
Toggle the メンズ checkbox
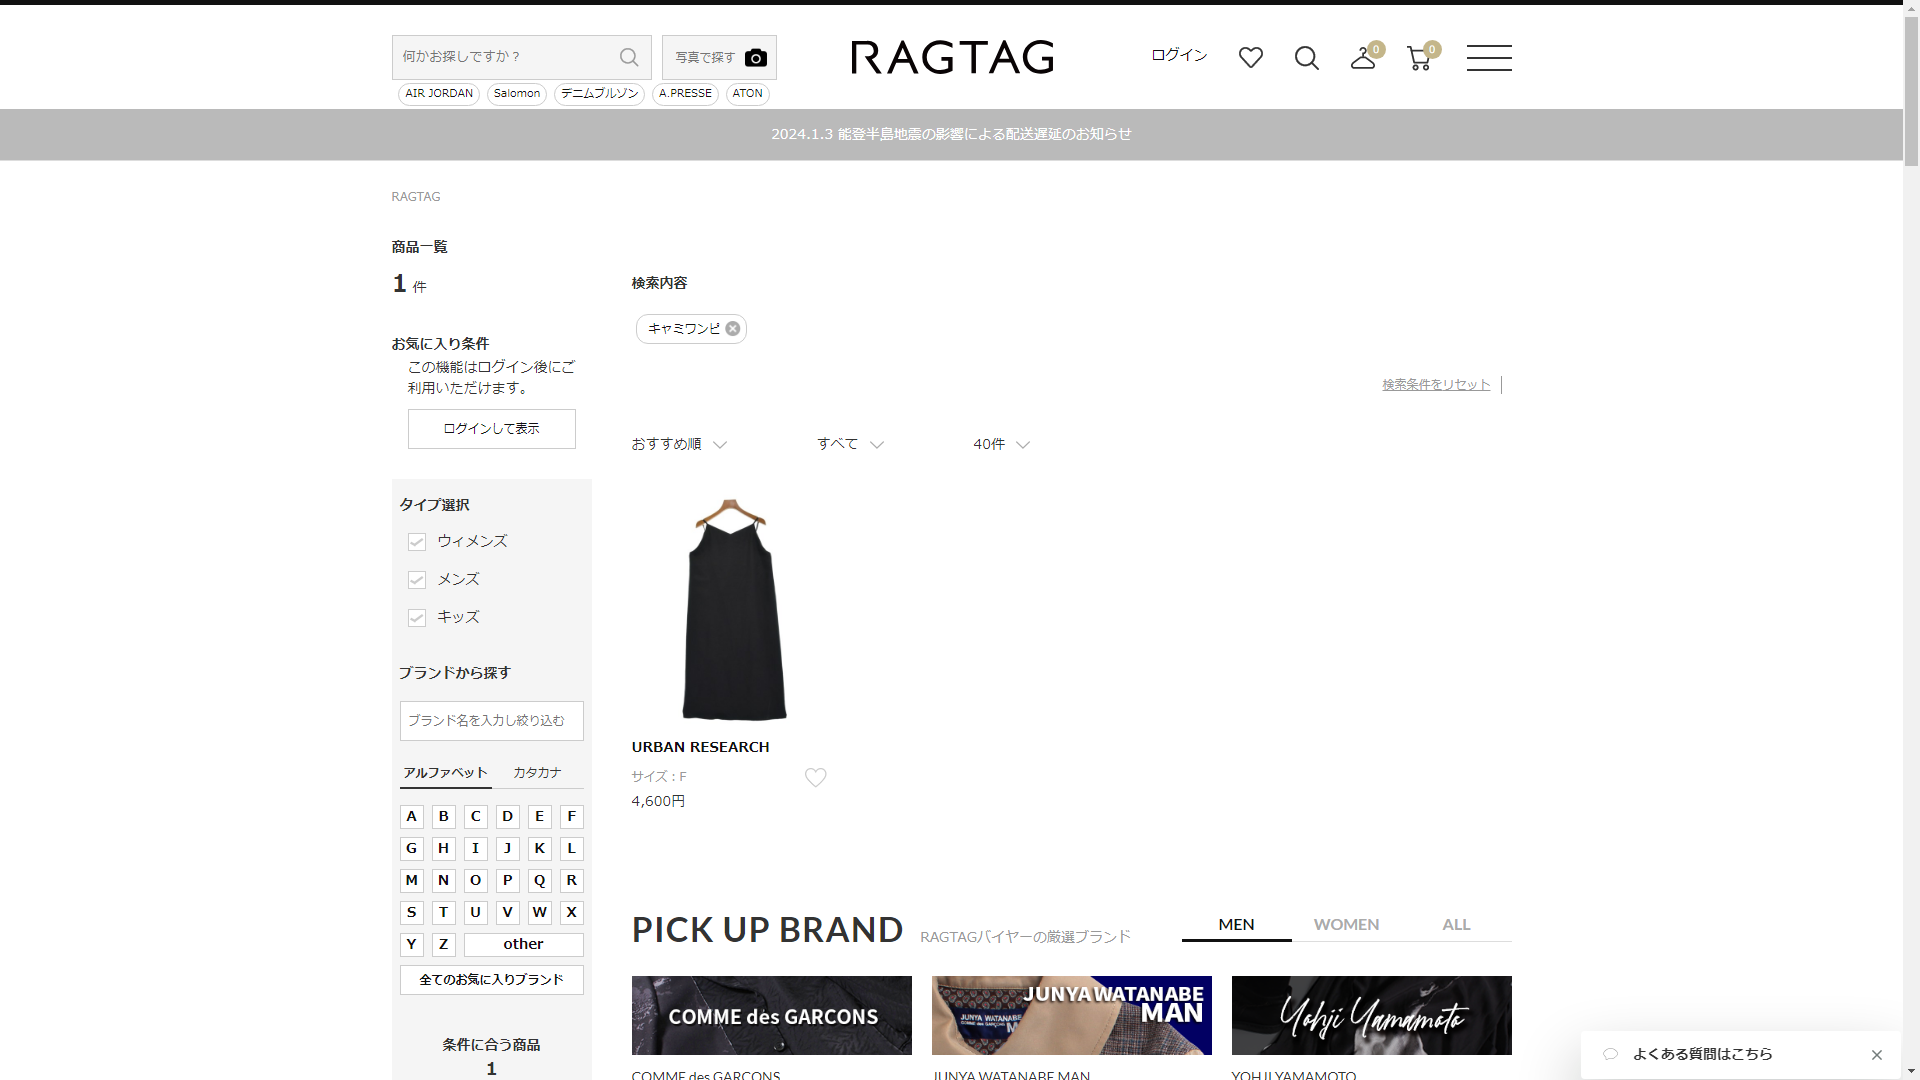tap(417, 580)
